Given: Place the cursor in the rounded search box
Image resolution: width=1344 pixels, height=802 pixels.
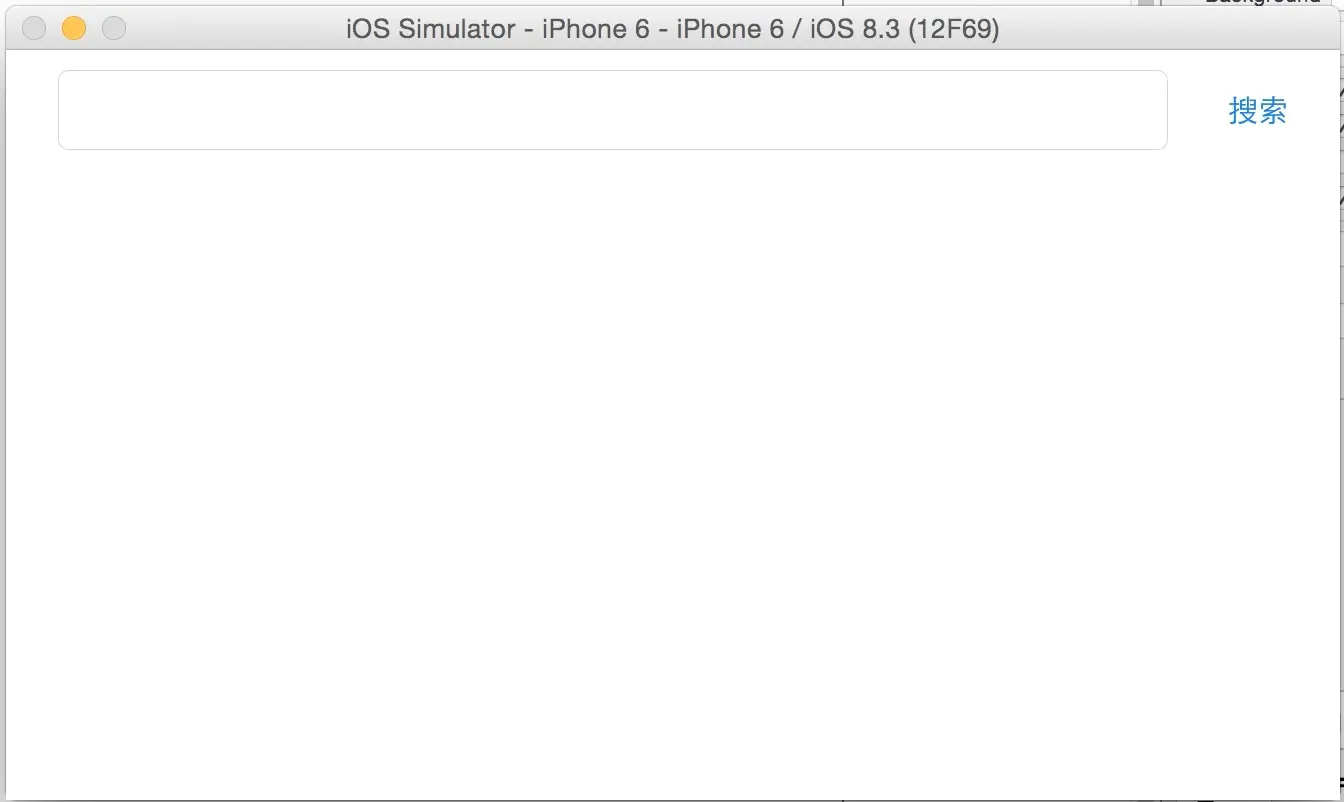Looking at the screenshot, I should 612,110.
